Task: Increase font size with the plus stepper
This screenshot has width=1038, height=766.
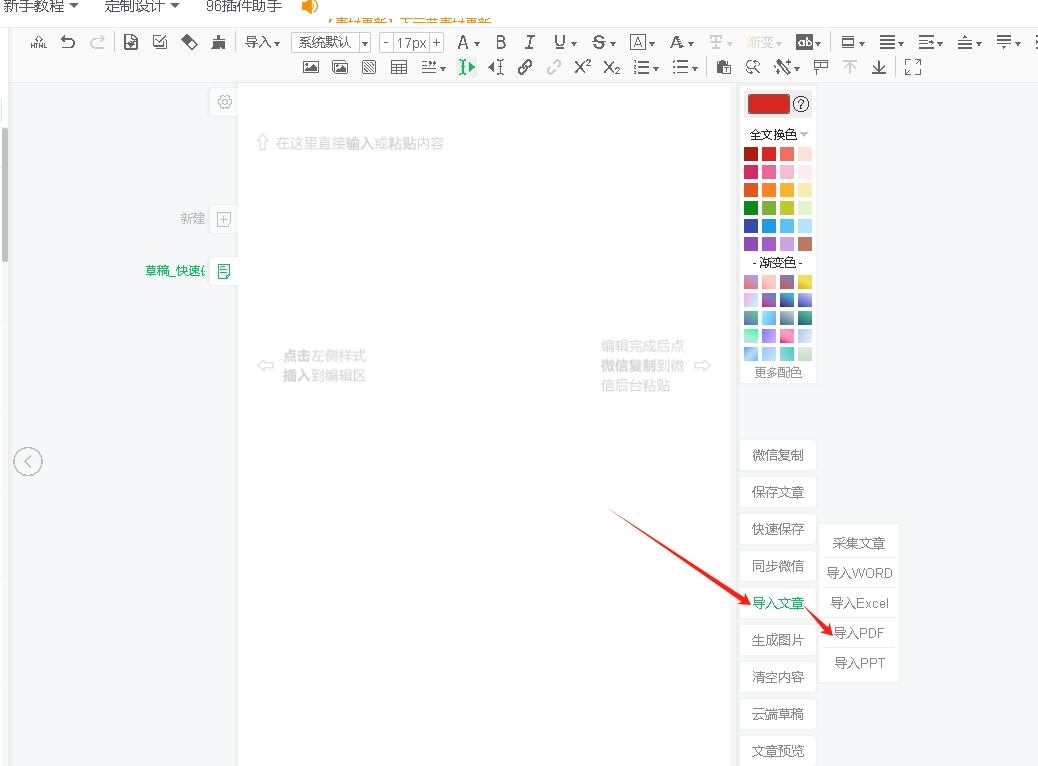Action: [437, 43]
